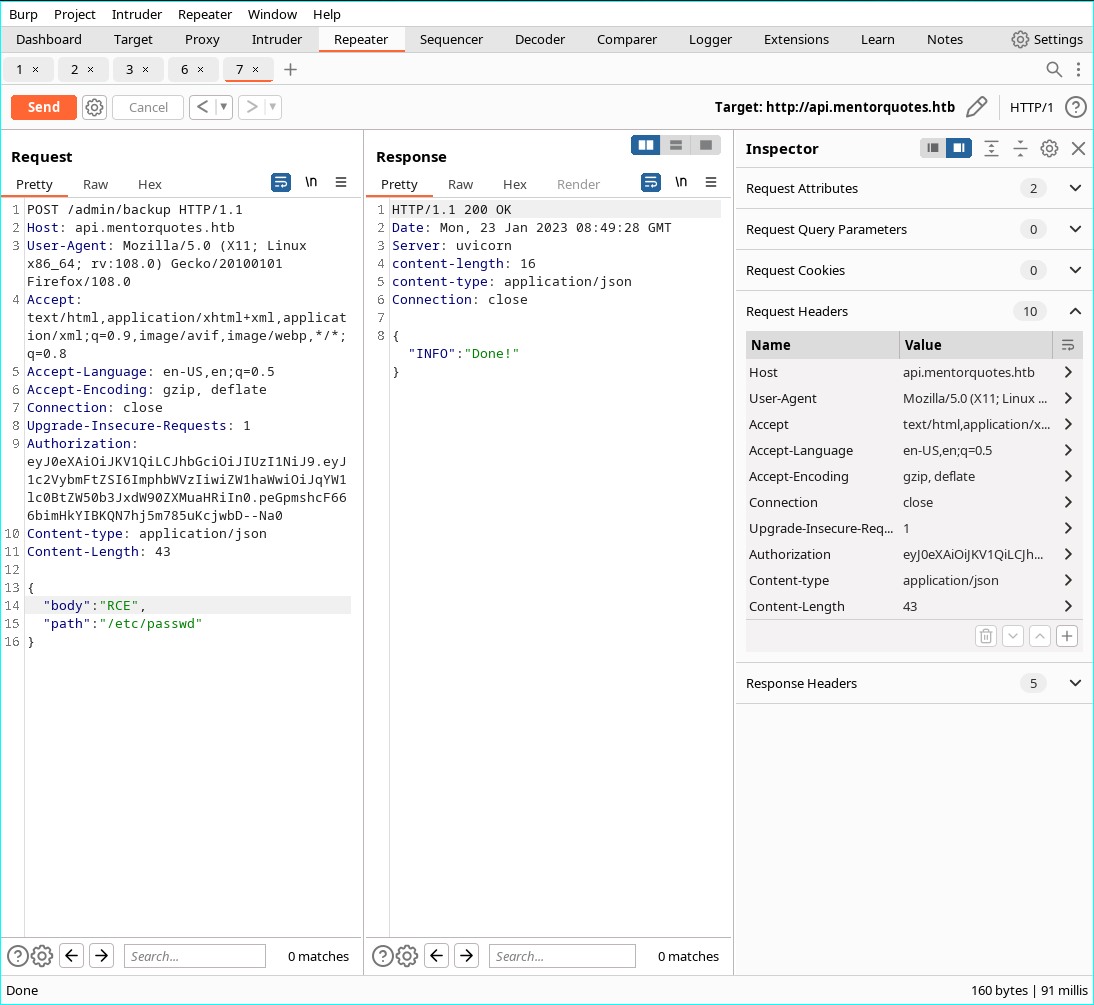The image size is (1094, 1005).
Task: Open history forward dropdown arrow
Action: click(273, 107)
